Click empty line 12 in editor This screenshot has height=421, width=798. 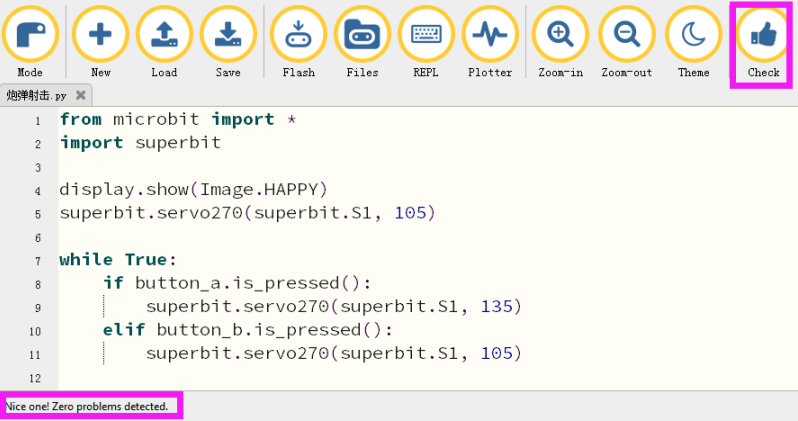428,378
